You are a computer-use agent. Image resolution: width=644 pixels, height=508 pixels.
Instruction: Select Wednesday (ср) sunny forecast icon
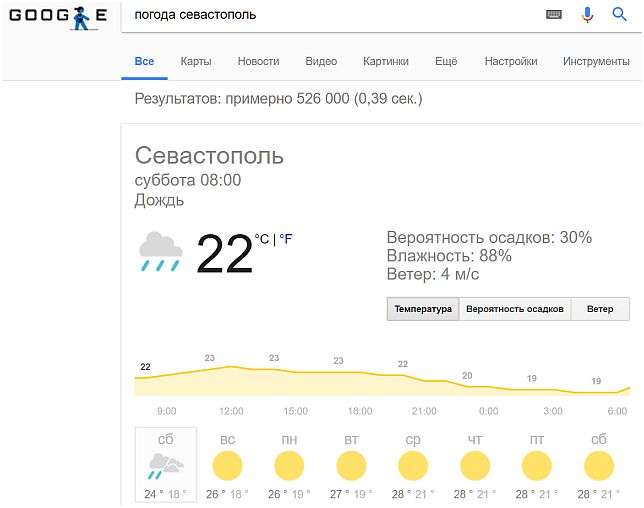(413, 466)
